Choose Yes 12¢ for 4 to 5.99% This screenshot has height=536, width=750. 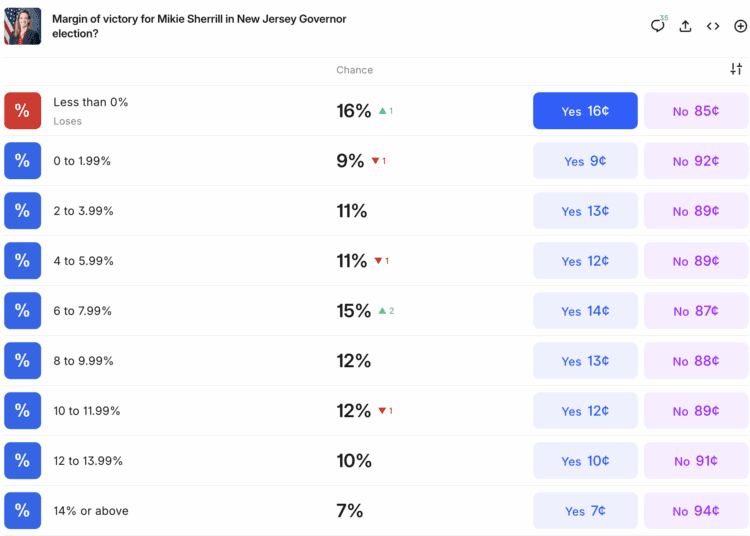pos(585,261)
